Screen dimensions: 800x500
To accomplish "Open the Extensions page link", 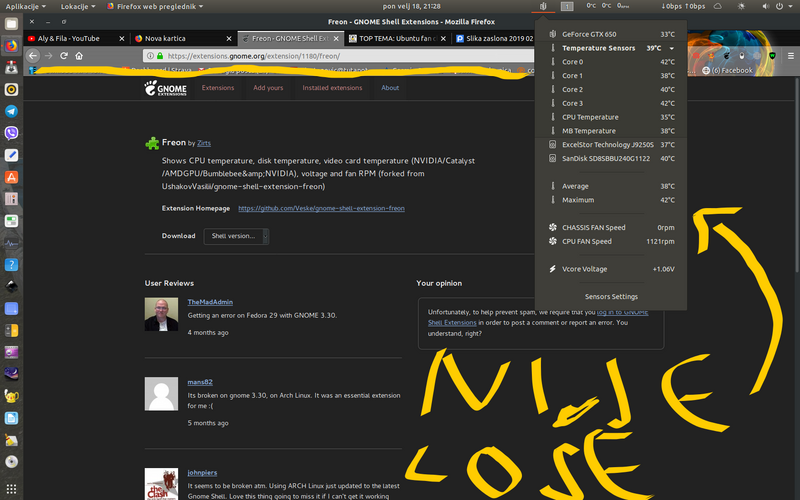I will [x=218, y=88].
